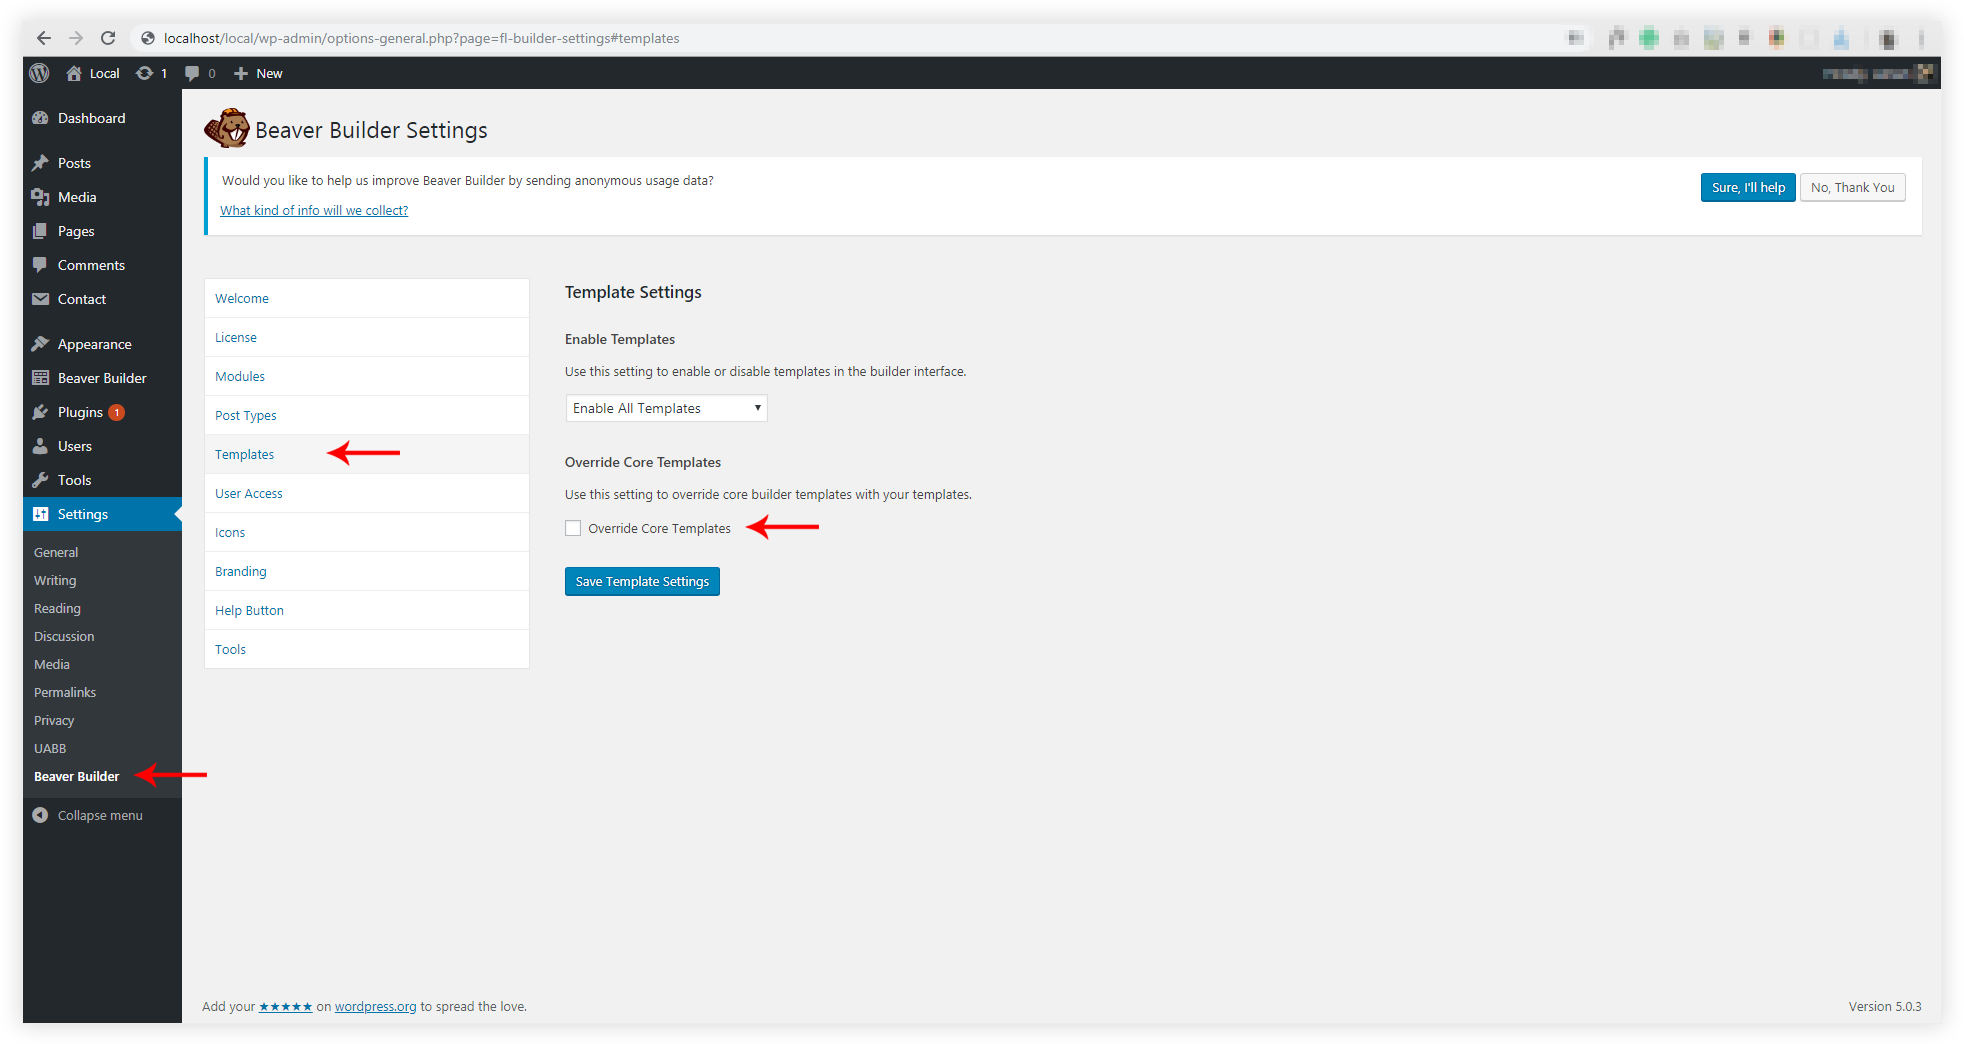This screenshot has width=1964, height=1044.
Task: Open the usage data info link
Action: [x=313, y=210]
